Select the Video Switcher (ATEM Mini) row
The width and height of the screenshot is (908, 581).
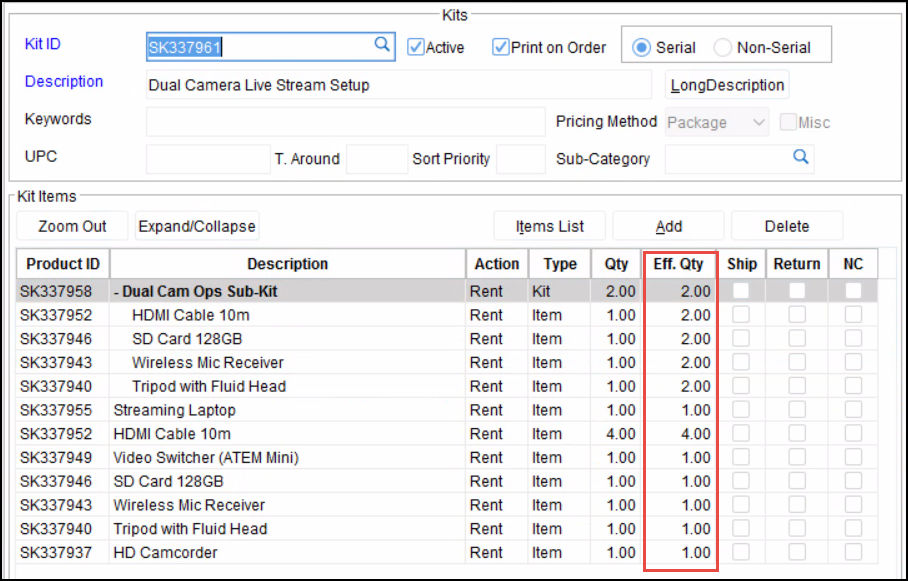[205, 458]
